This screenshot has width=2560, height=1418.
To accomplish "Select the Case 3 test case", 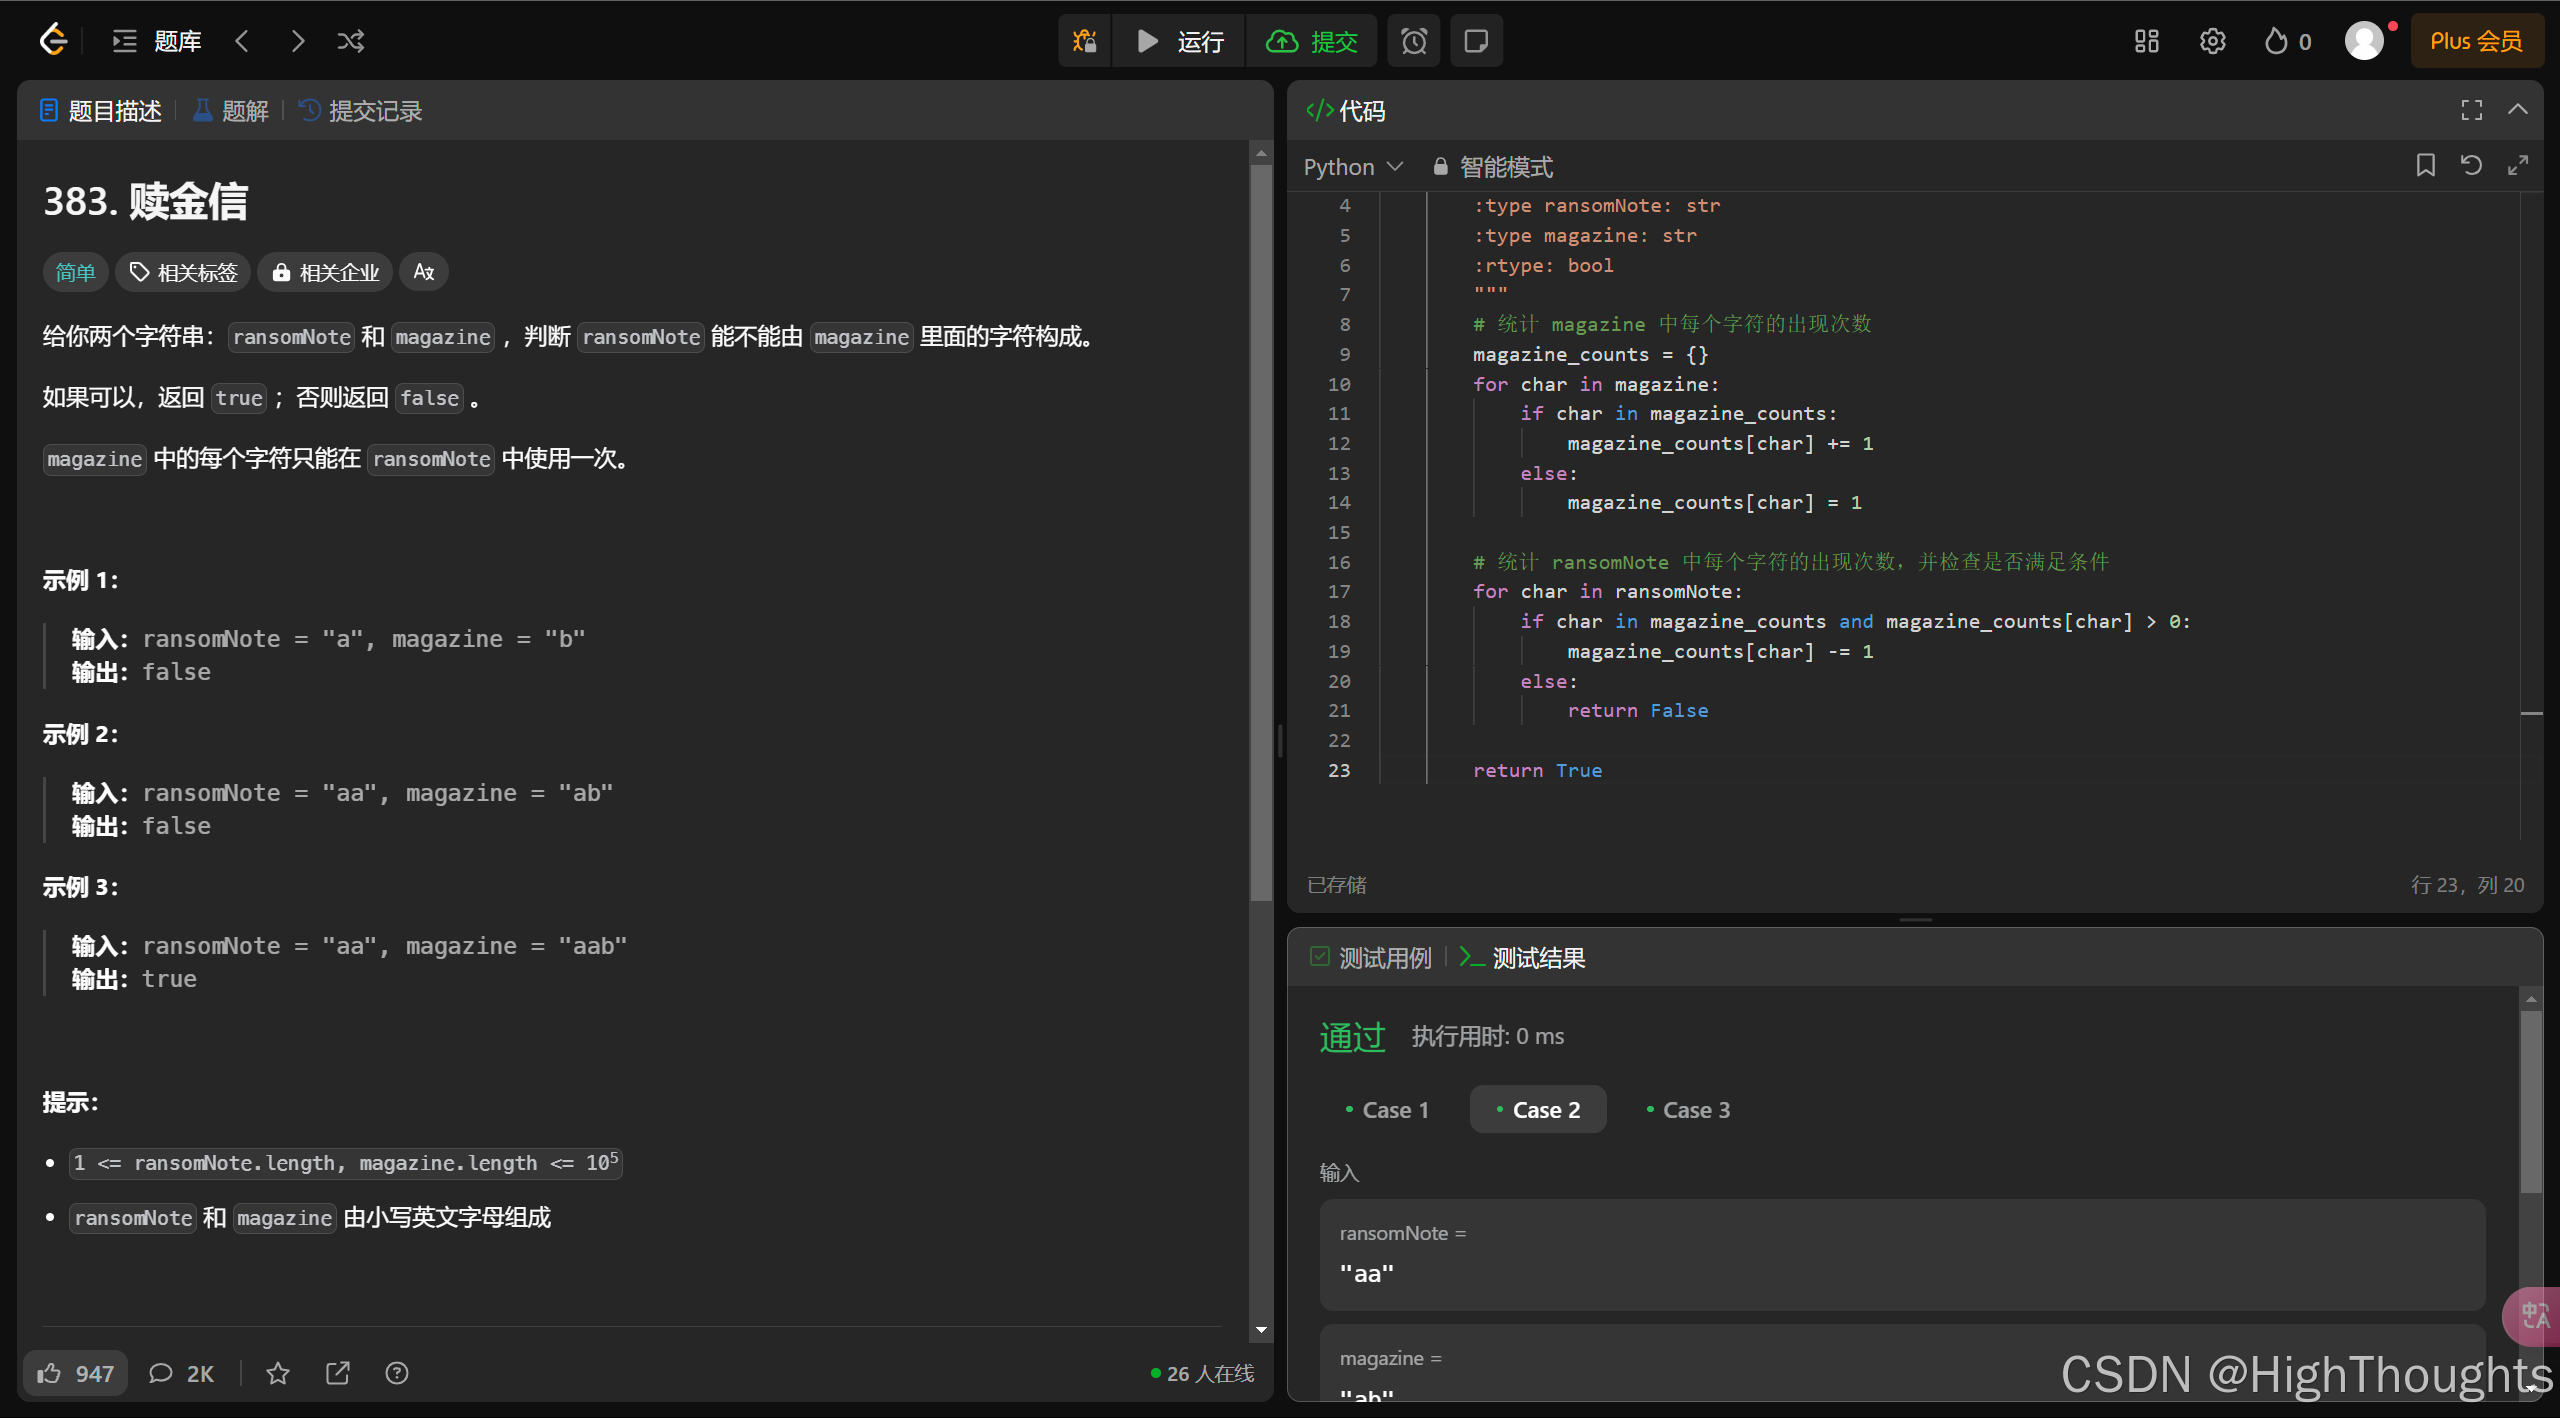I will [1688, 1110].
